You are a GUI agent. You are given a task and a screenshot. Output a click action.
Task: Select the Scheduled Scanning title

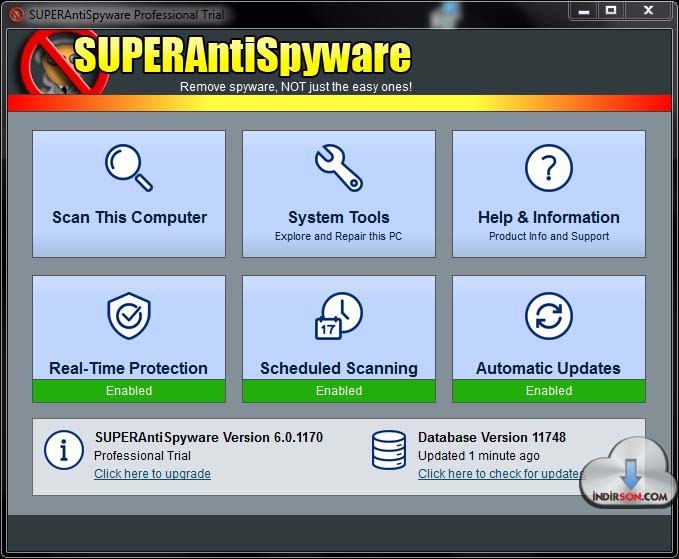click(x=339, y=368)
